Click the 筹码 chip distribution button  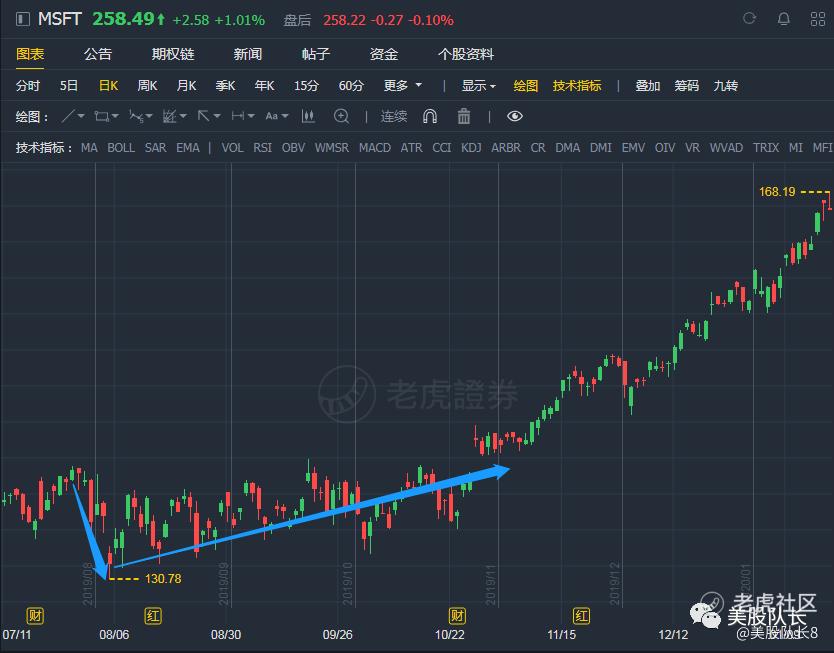686,86
